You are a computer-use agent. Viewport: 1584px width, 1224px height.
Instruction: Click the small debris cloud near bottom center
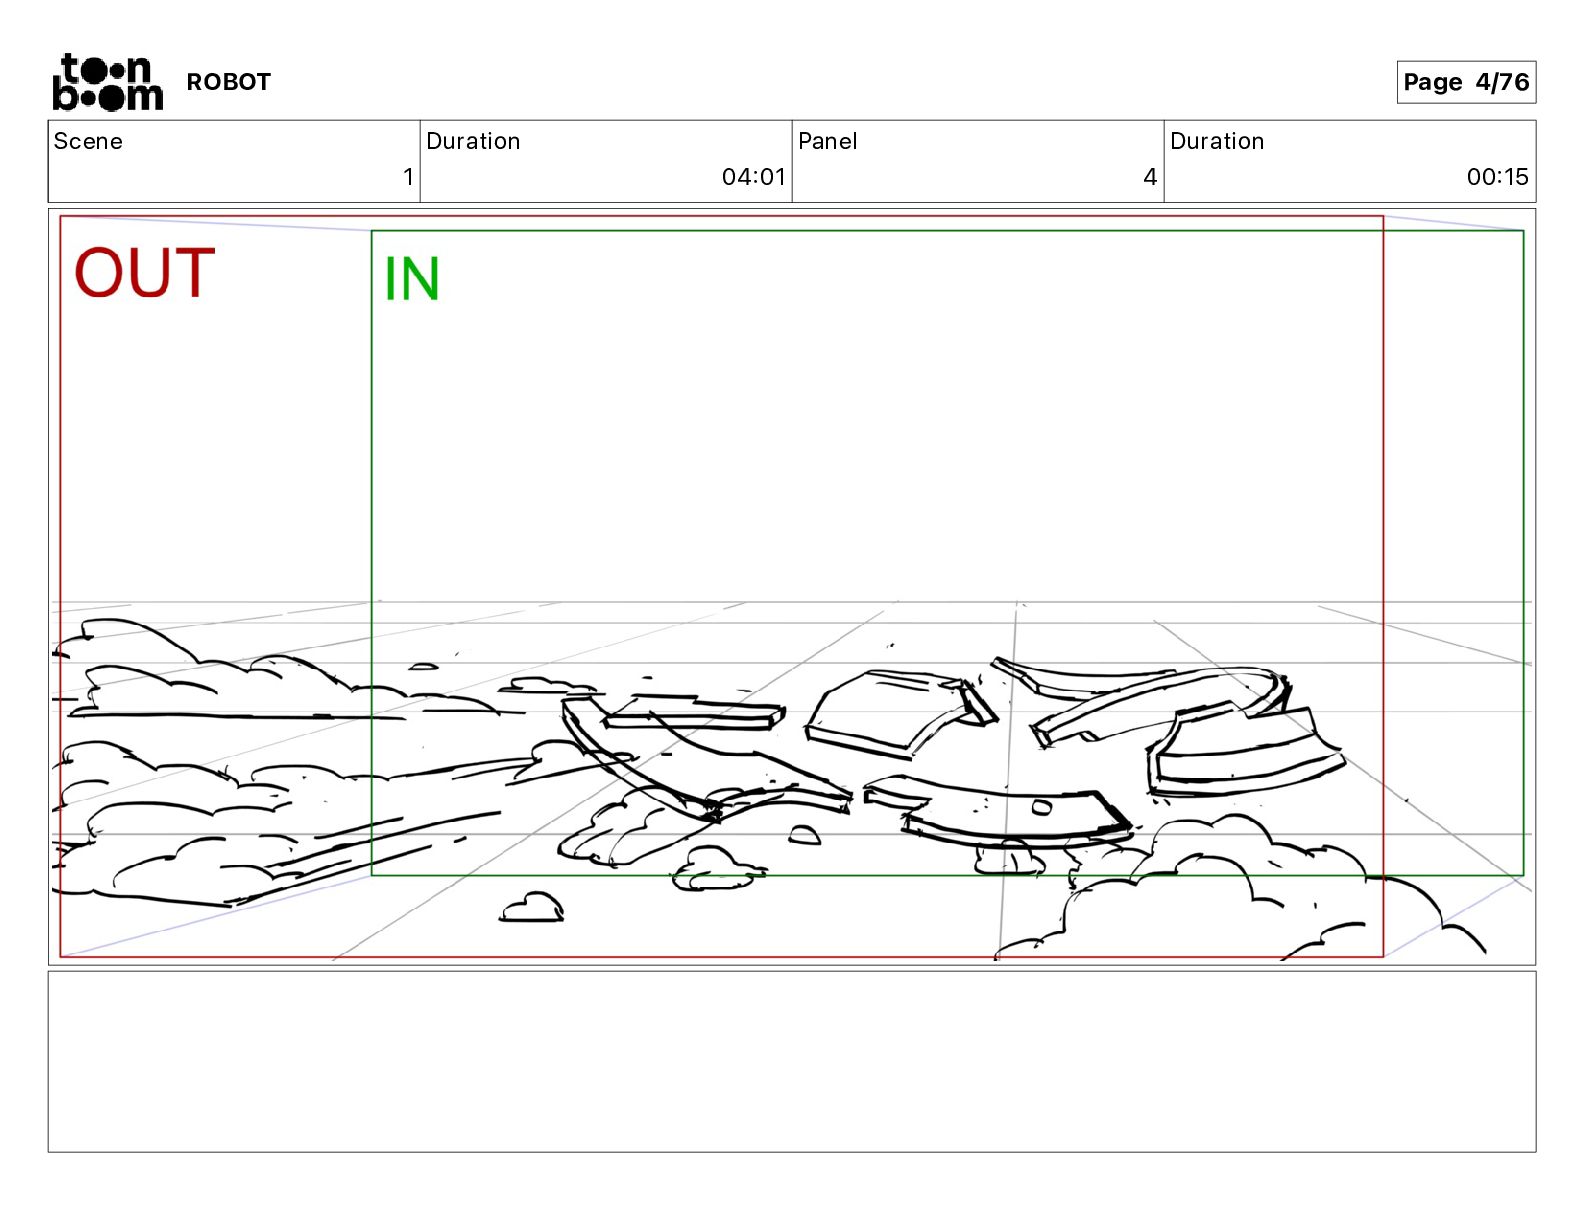pos(532,907)
